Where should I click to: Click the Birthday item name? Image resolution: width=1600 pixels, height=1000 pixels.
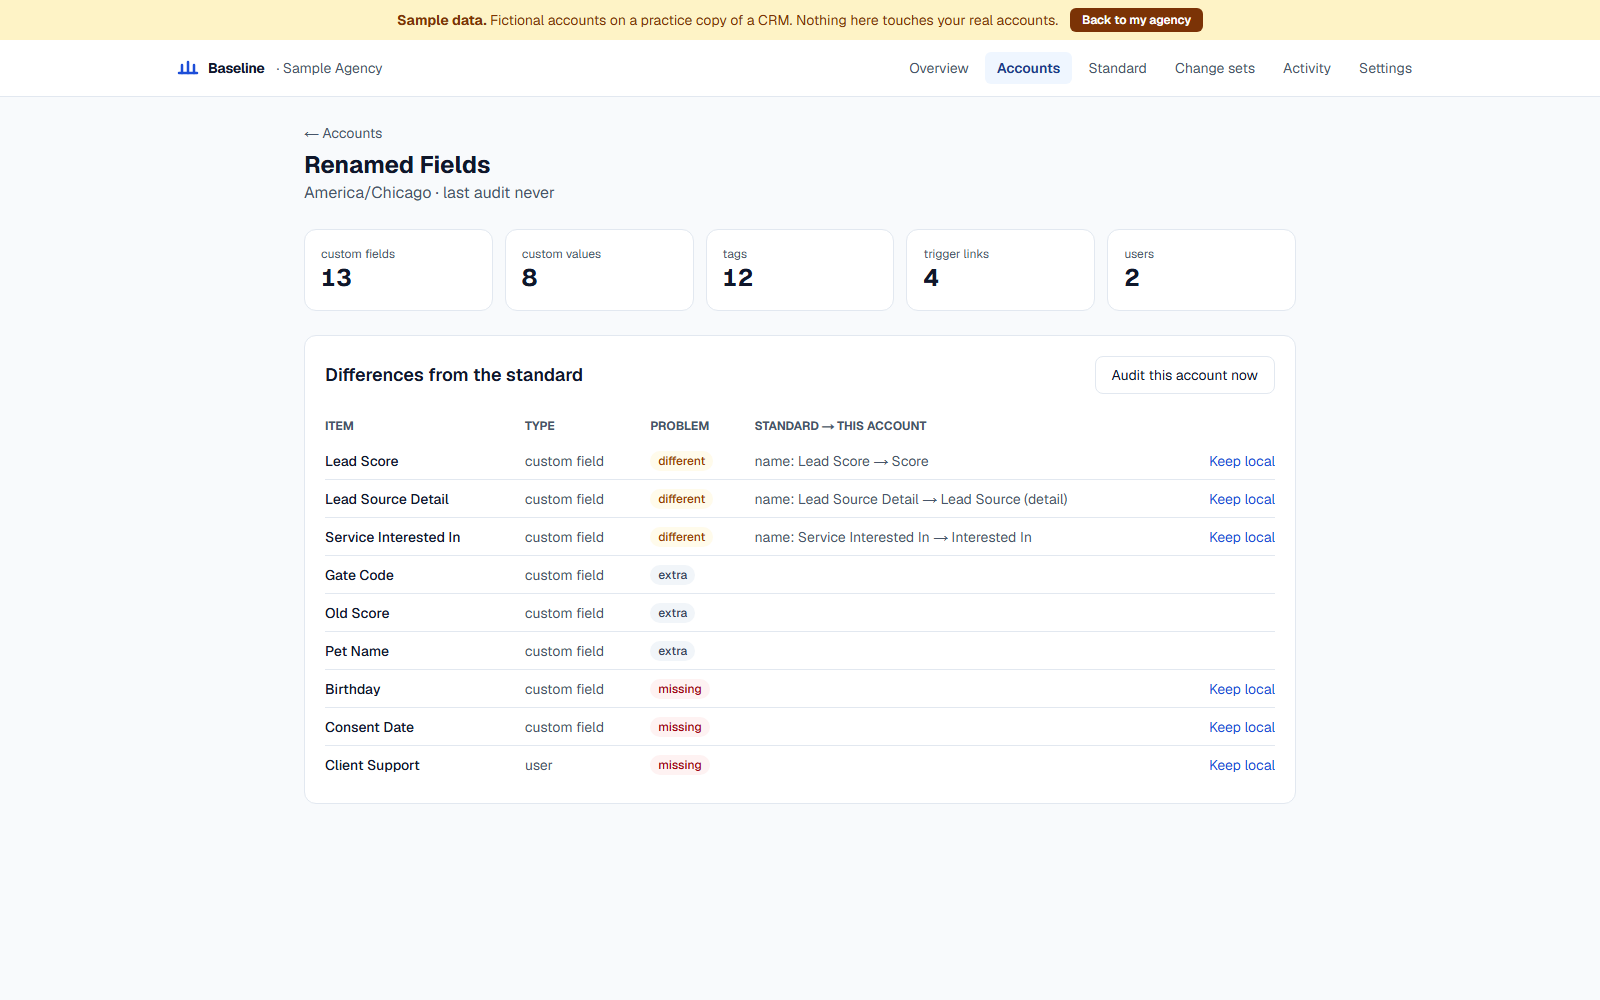click(352, 689)
